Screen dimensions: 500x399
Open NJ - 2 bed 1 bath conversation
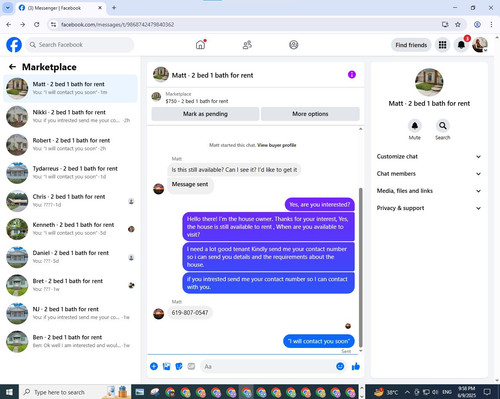tap(70, 313)
